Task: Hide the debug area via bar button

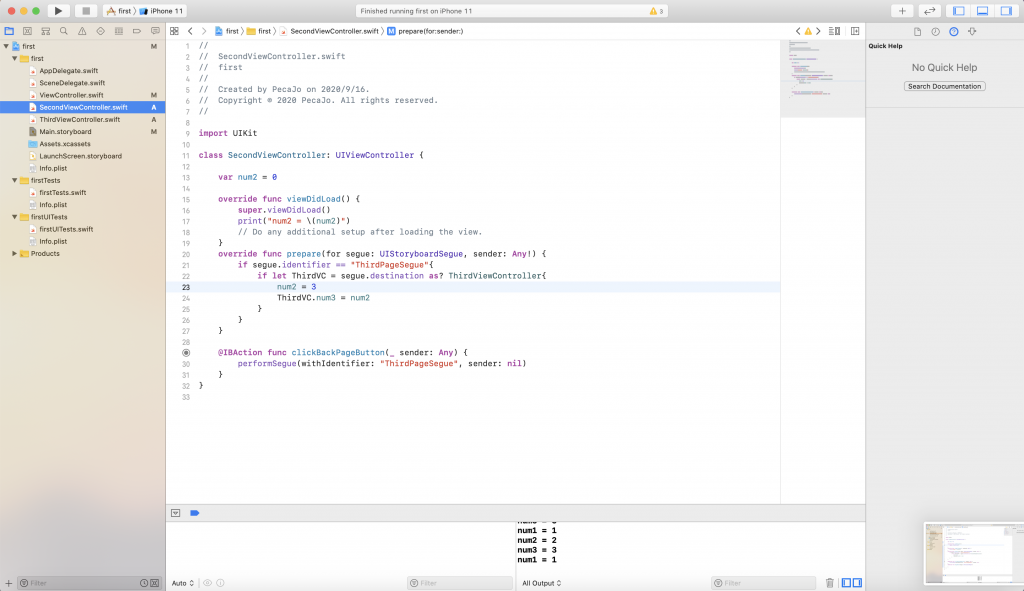Action: pyautogui.click(x=176, y=513)
